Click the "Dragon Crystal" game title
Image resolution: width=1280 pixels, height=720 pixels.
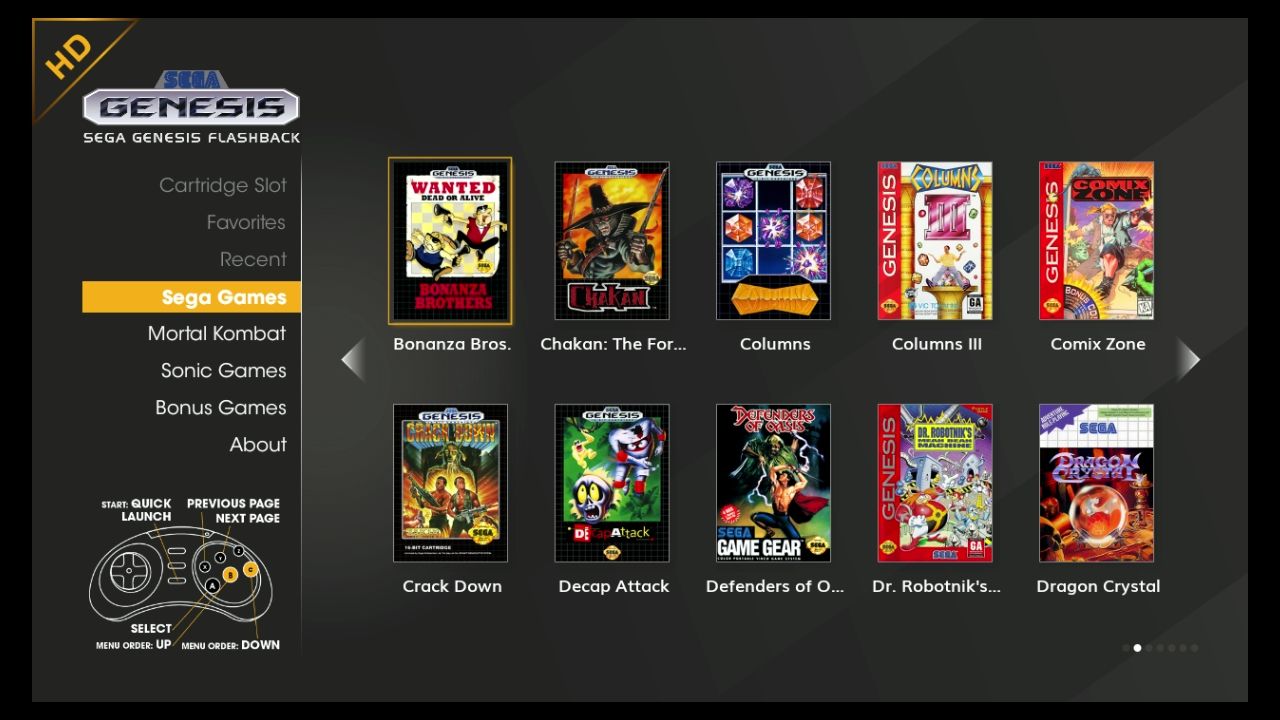pyautogui.click(x=1098, y=587)
